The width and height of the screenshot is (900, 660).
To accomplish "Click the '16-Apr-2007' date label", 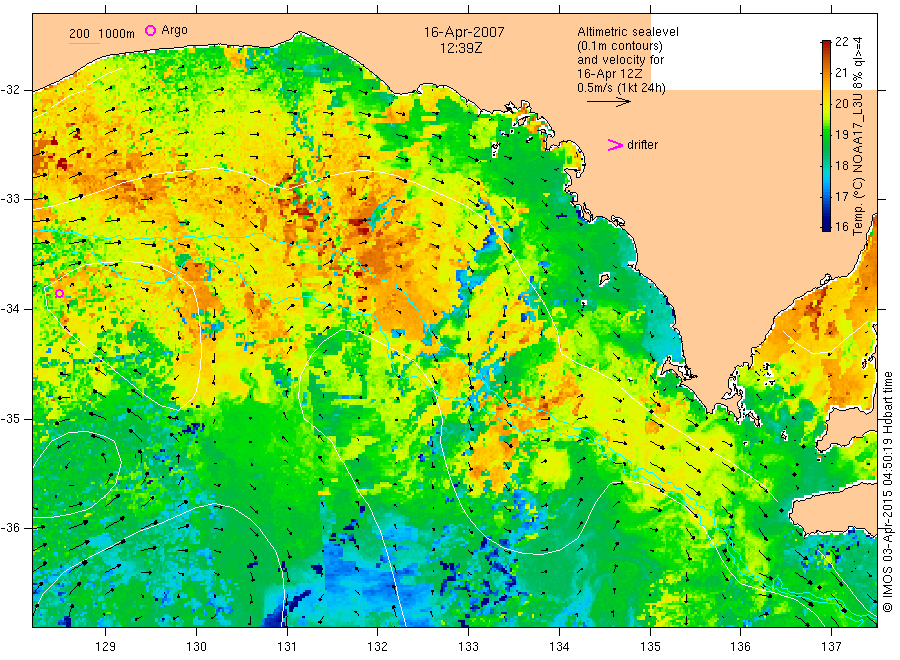I will (464, 32).
